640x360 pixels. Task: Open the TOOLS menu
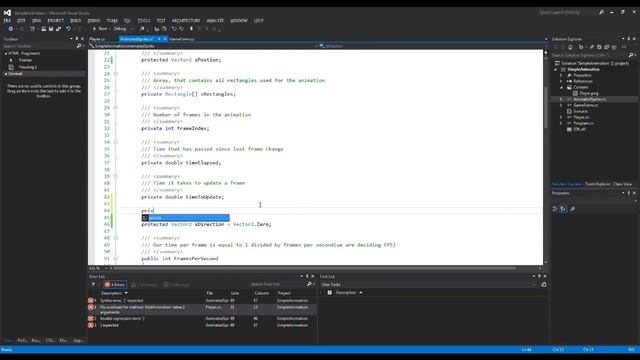144,20
